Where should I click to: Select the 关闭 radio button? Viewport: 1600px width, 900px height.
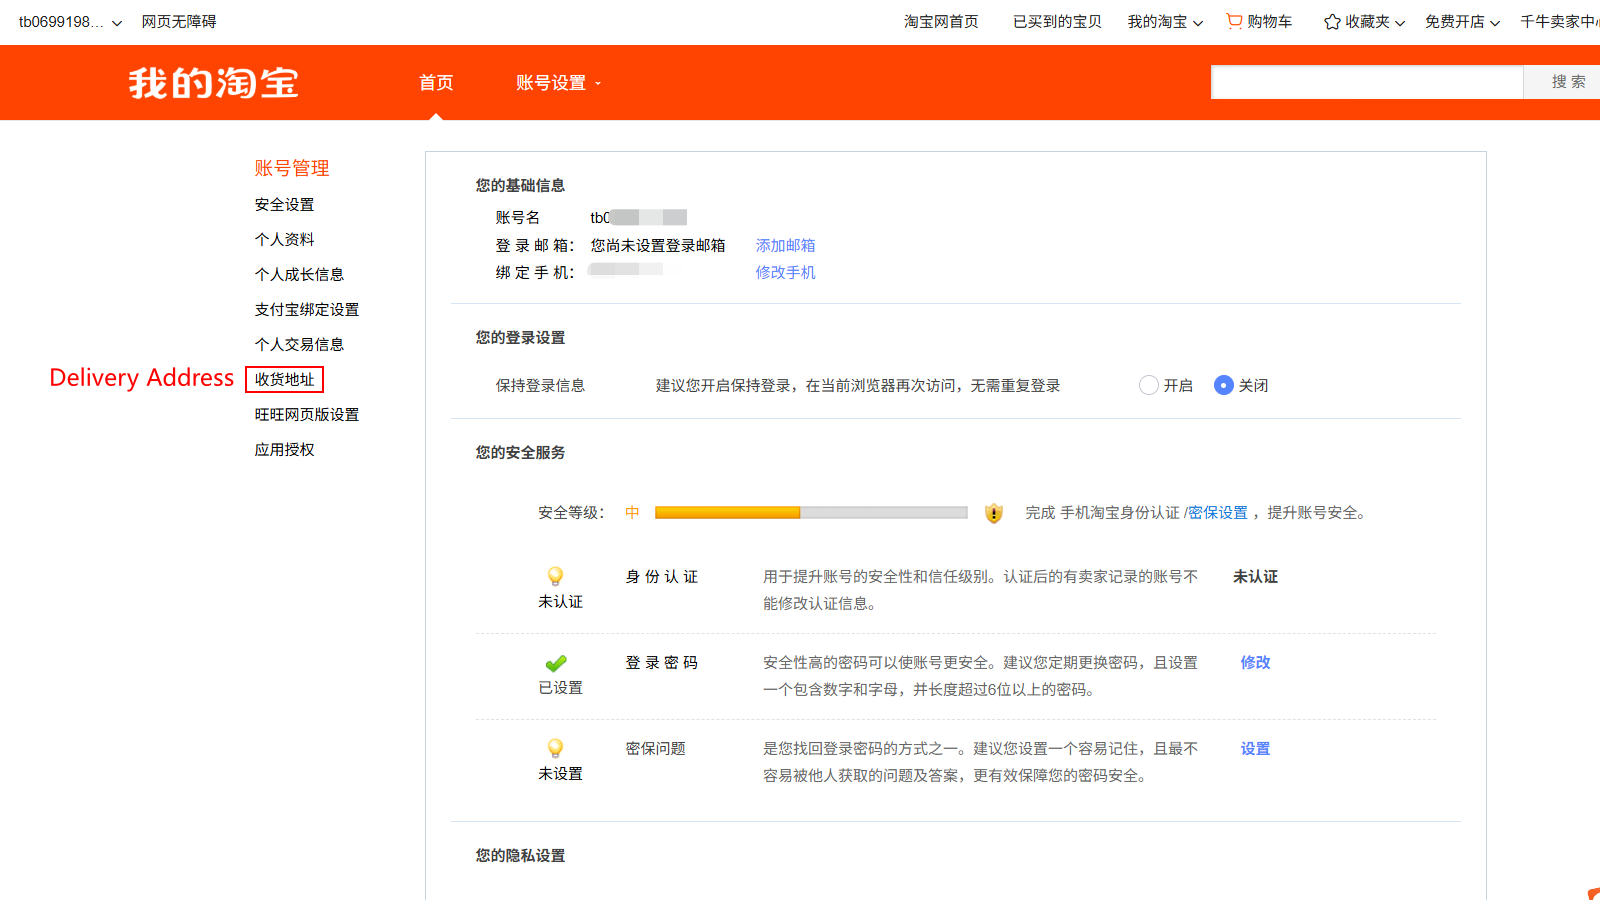[1223, 385]
